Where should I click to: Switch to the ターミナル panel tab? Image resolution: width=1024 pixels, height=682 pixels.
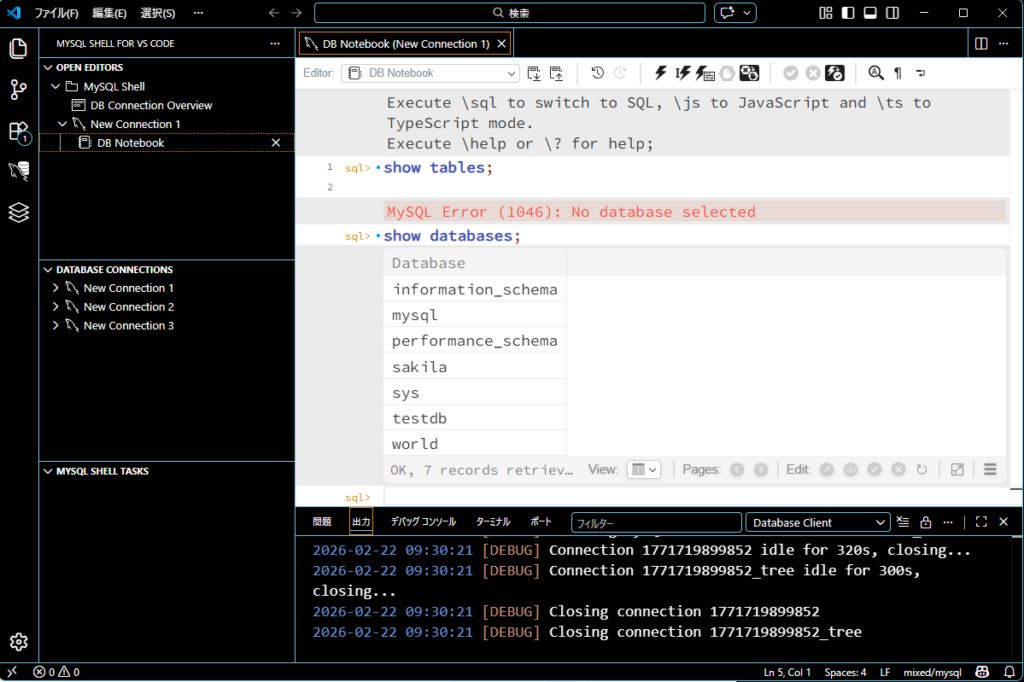[x=492, y=522]
